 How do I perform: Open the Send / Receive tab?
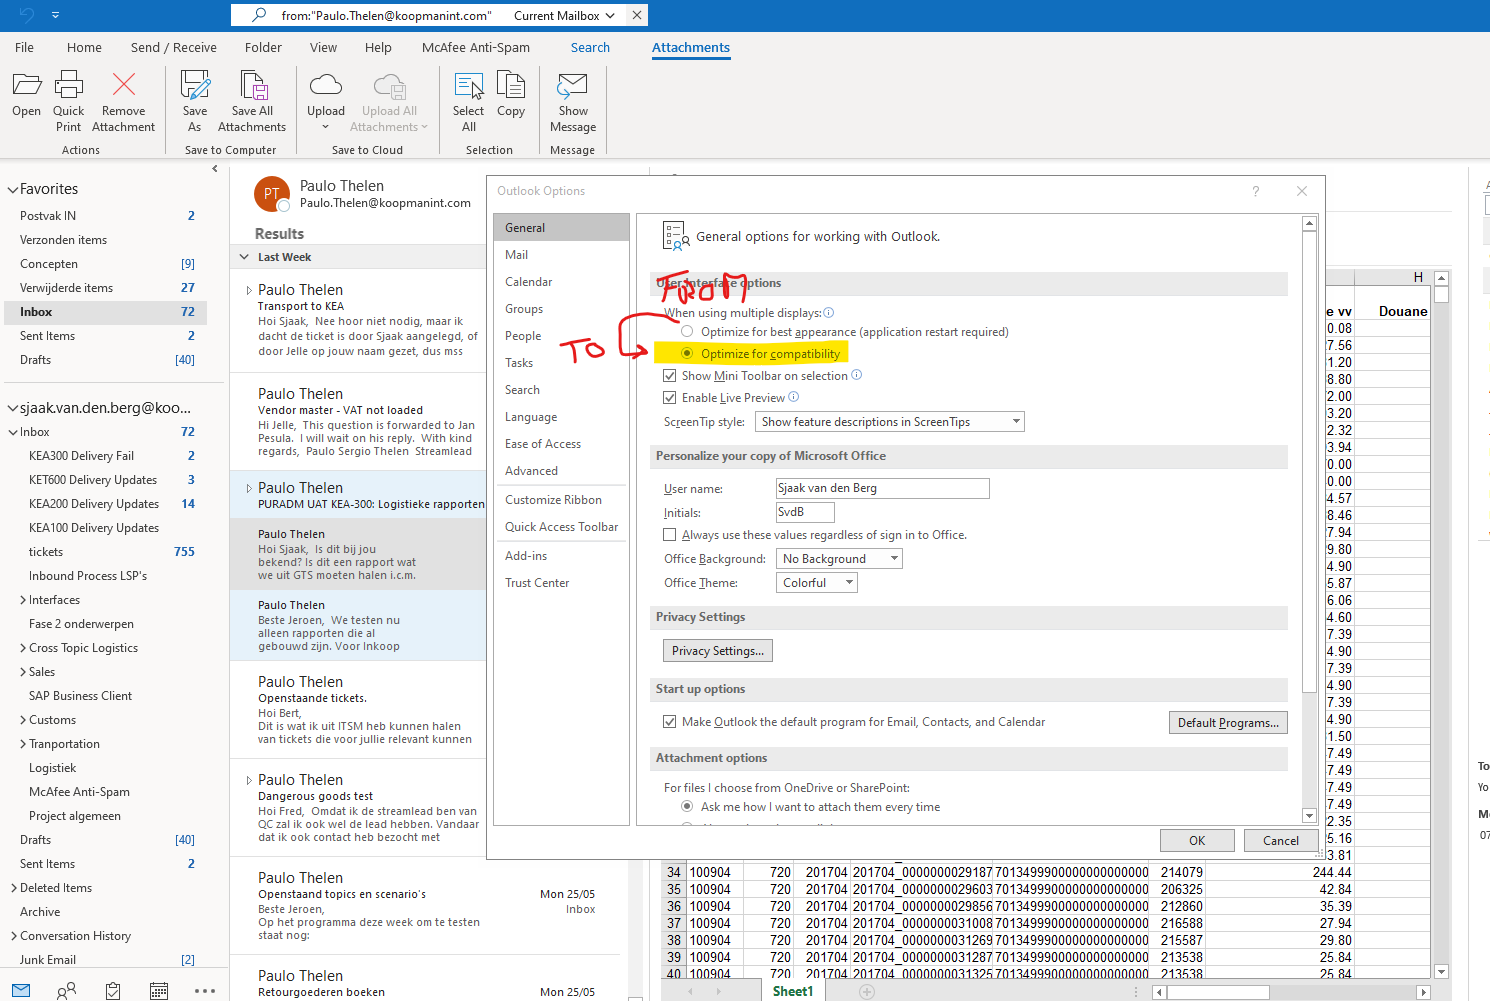pyautogui.click(x=174, y=47)
